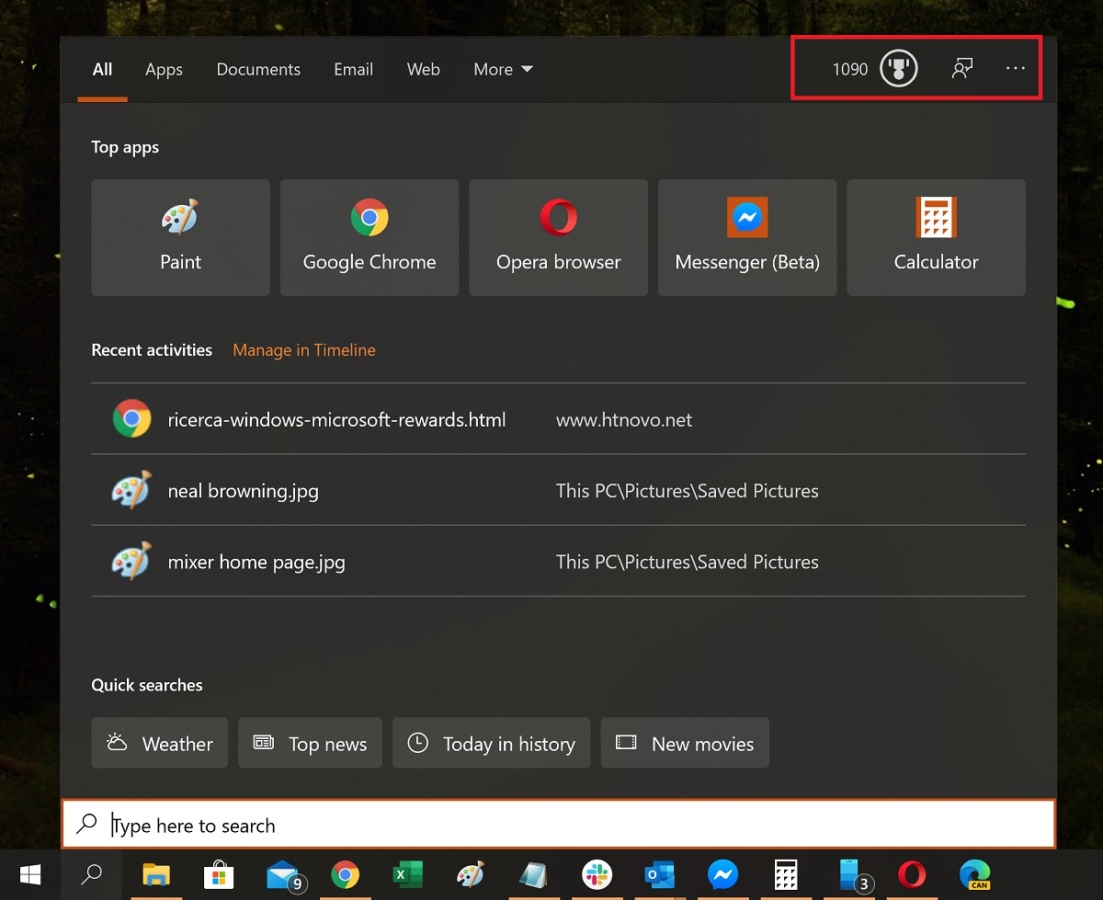Viewport: 1103px width, 900px height.
Task: Open Calculator from Top apps
Action: click(936, 238)
